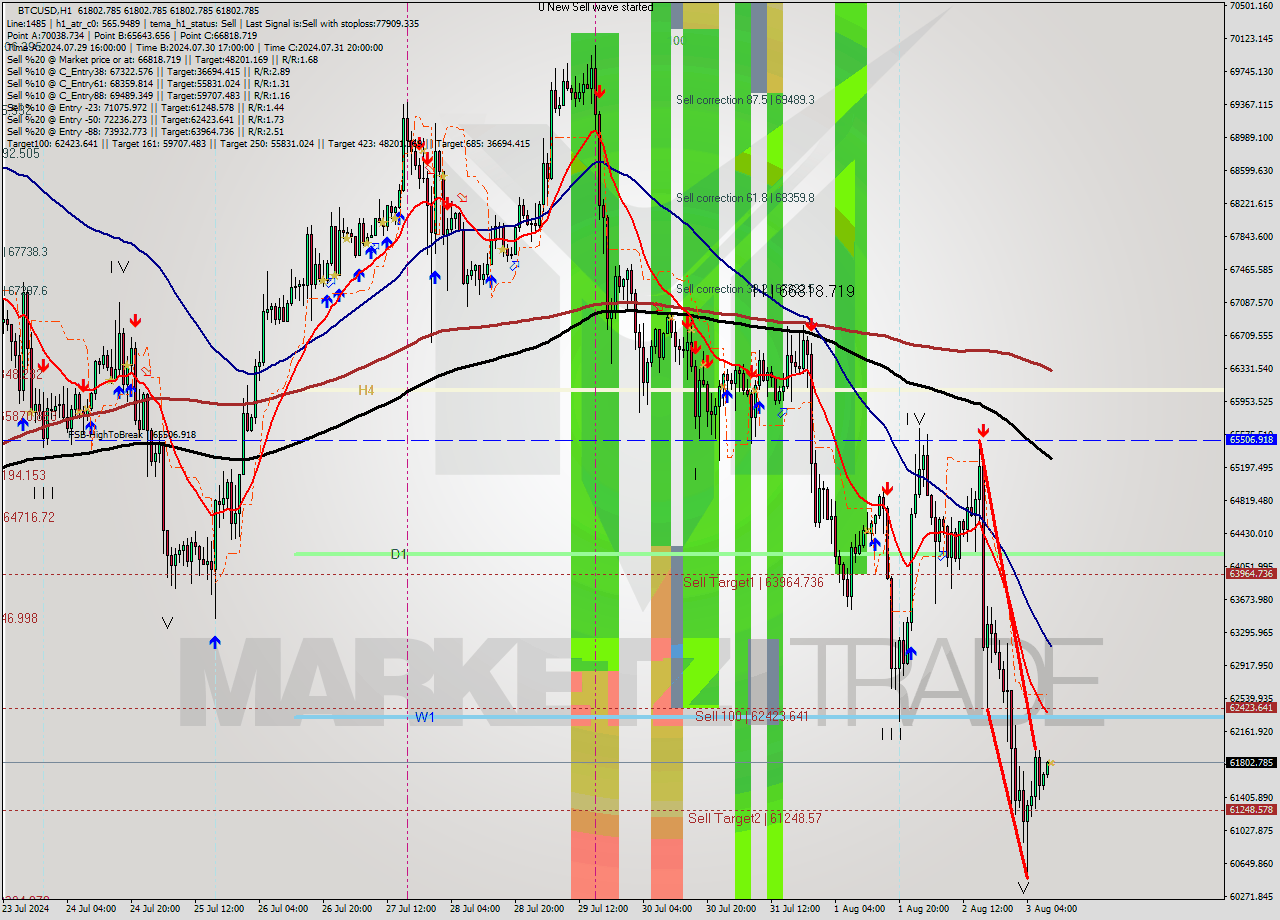The height and width of the screenshot is (920, 1280).
Task: Click the blue up arrow below the 25 Jul low
Action: pos(215,642)
